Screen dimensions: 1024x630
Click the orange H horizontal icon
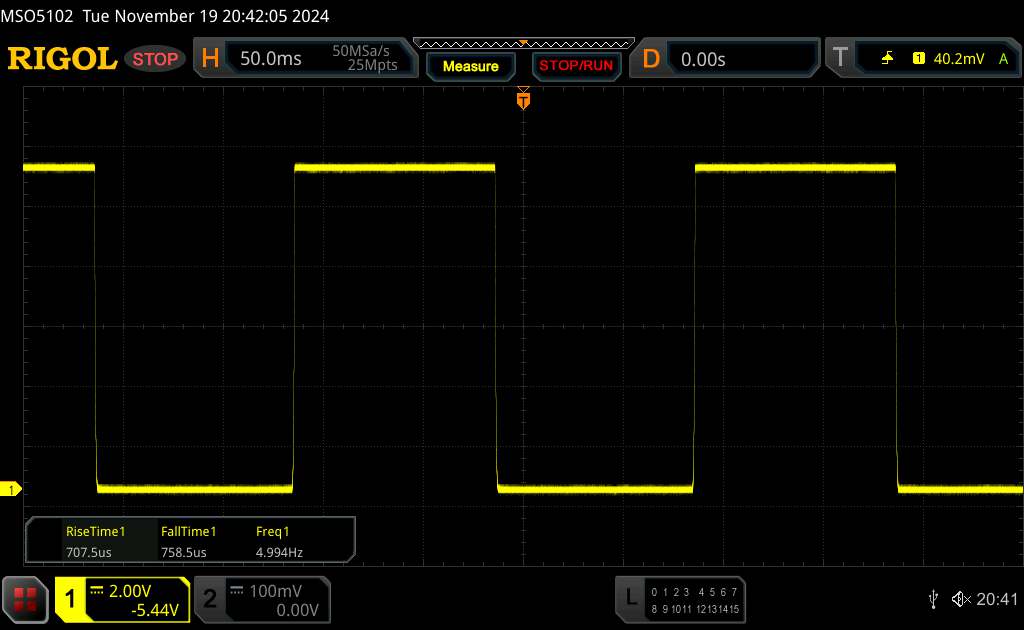(210, 59)
